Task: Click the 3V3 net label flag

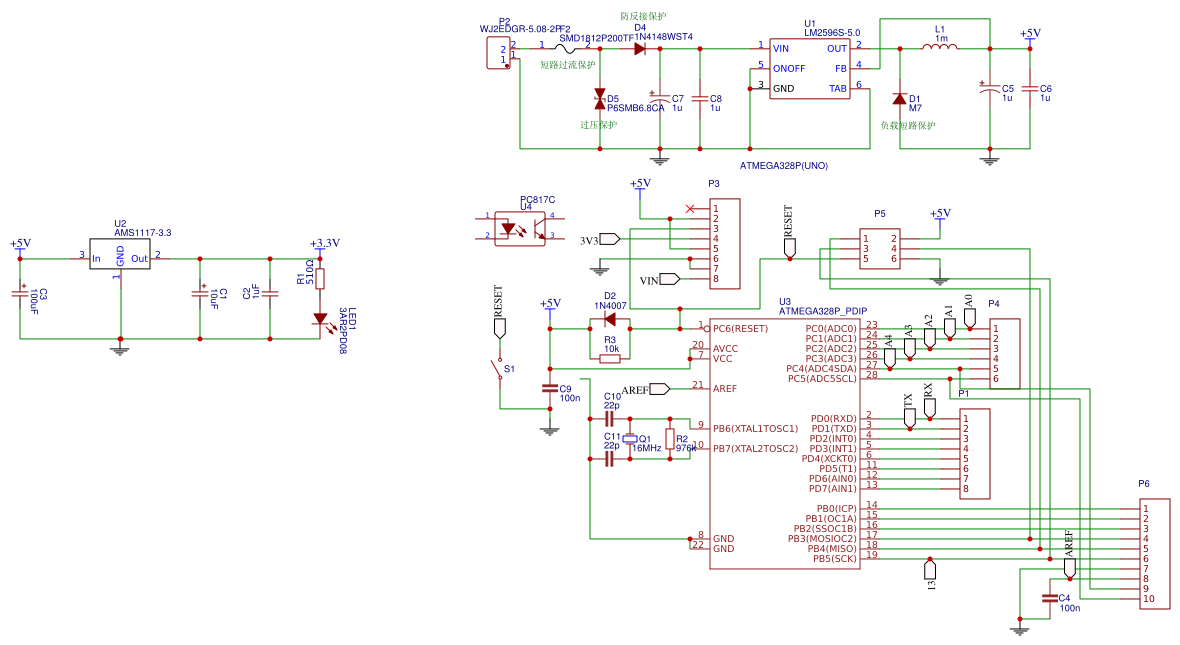Action: tap(609, 239)
